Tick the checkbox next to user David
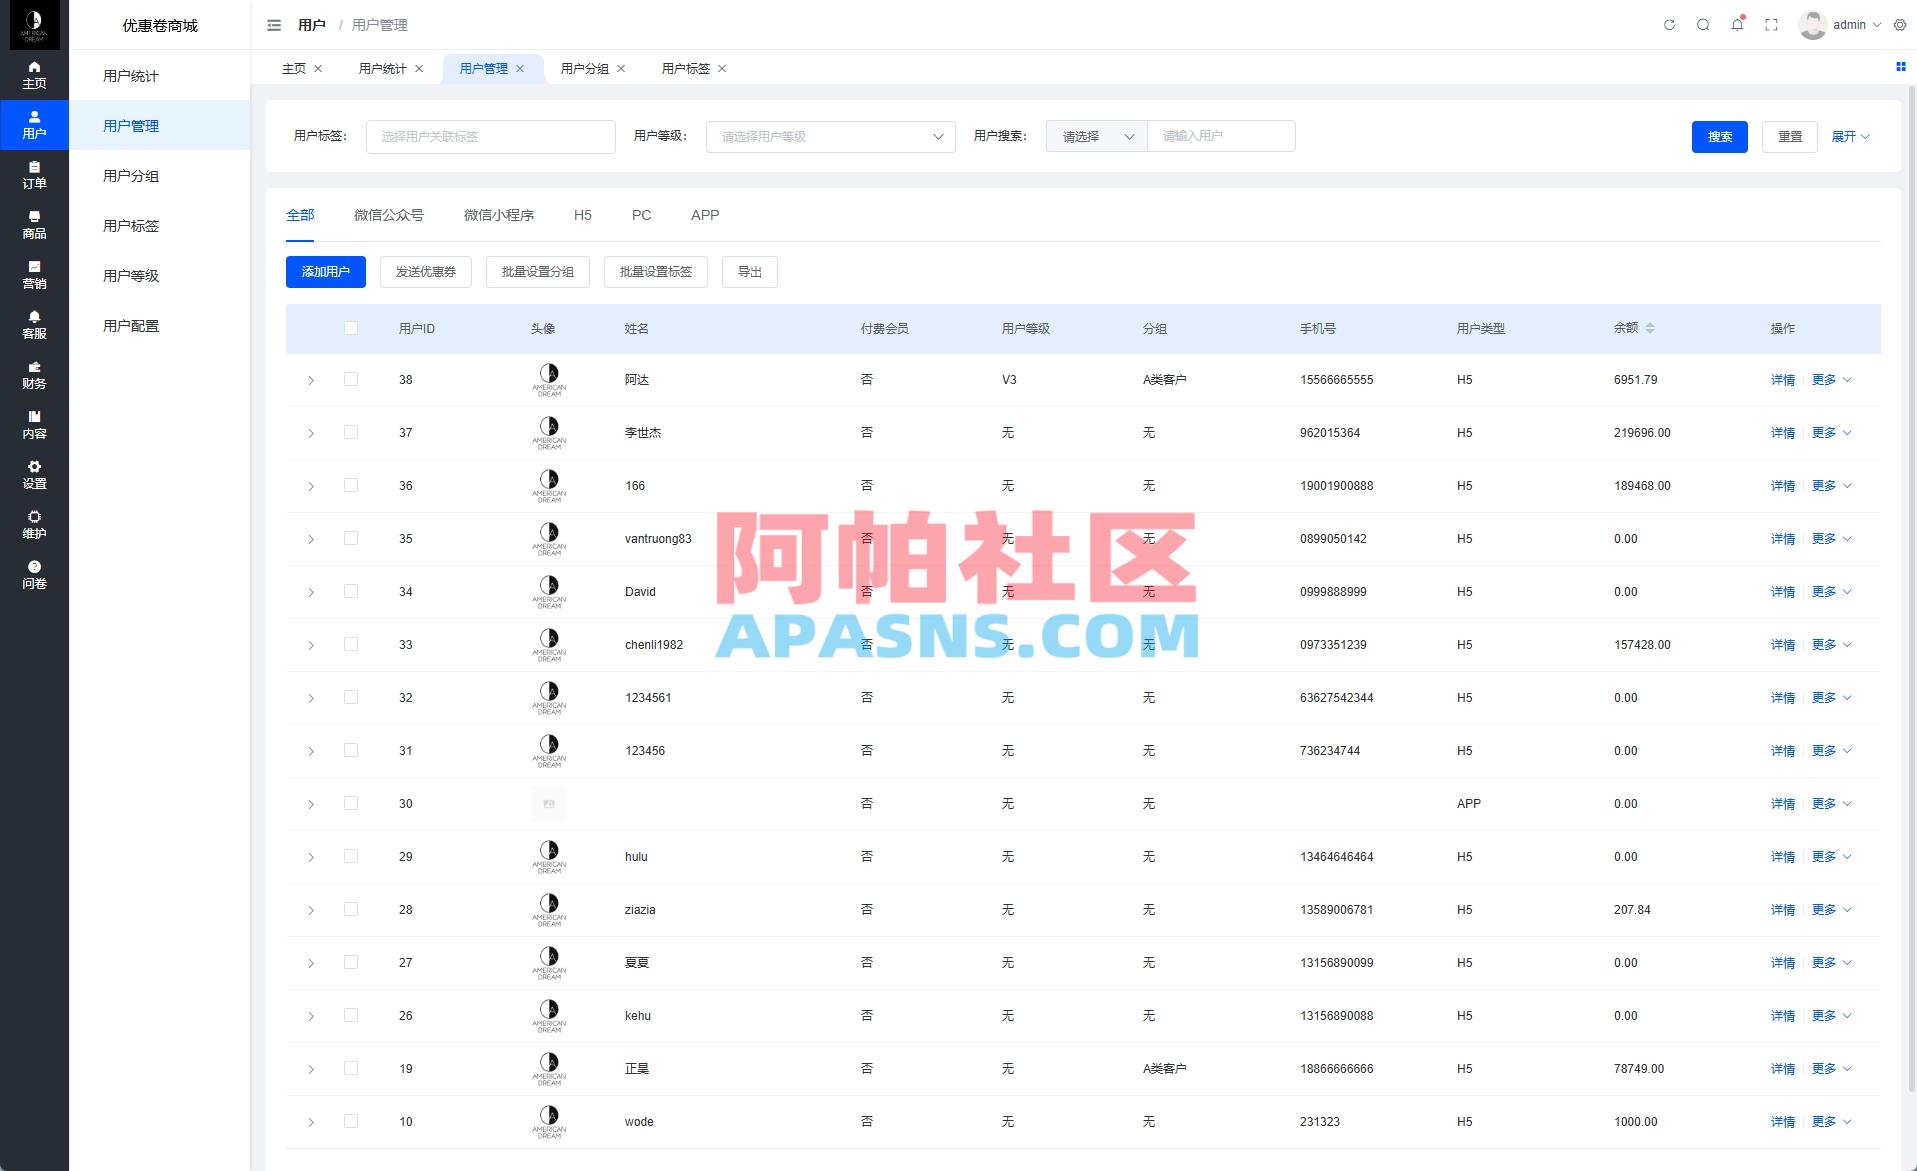The image size is (1917, 1171). click(x=351, y=591)
